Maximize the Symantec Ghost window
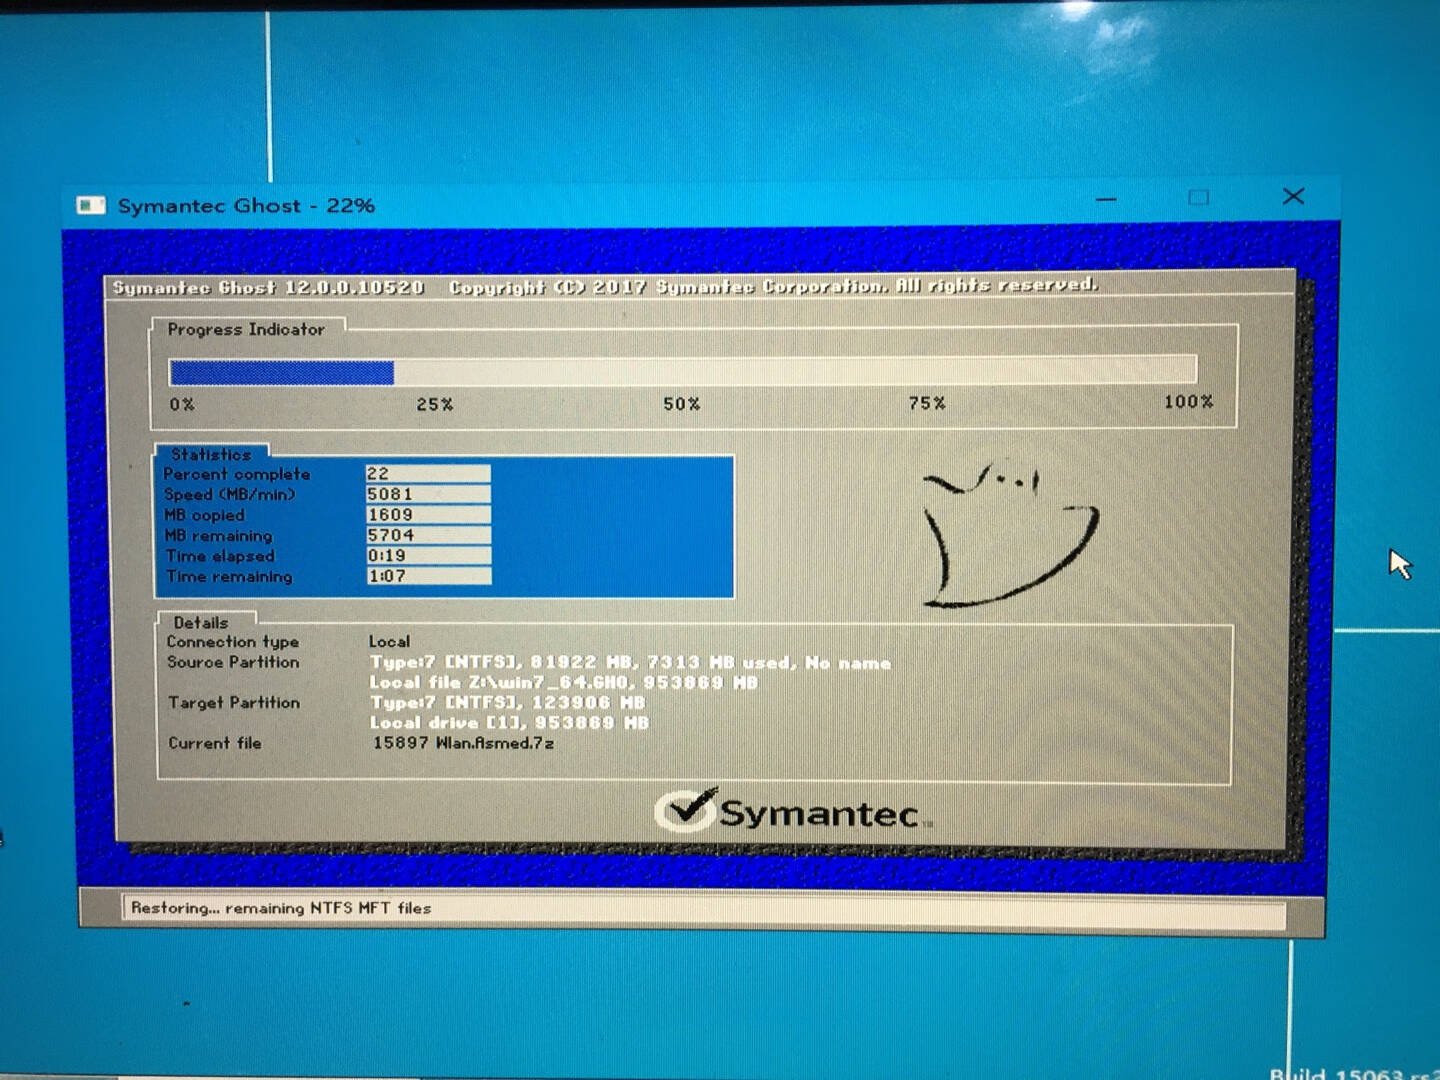Viewport: 1440px width, 1080px height. click(x=1198, y=198)
